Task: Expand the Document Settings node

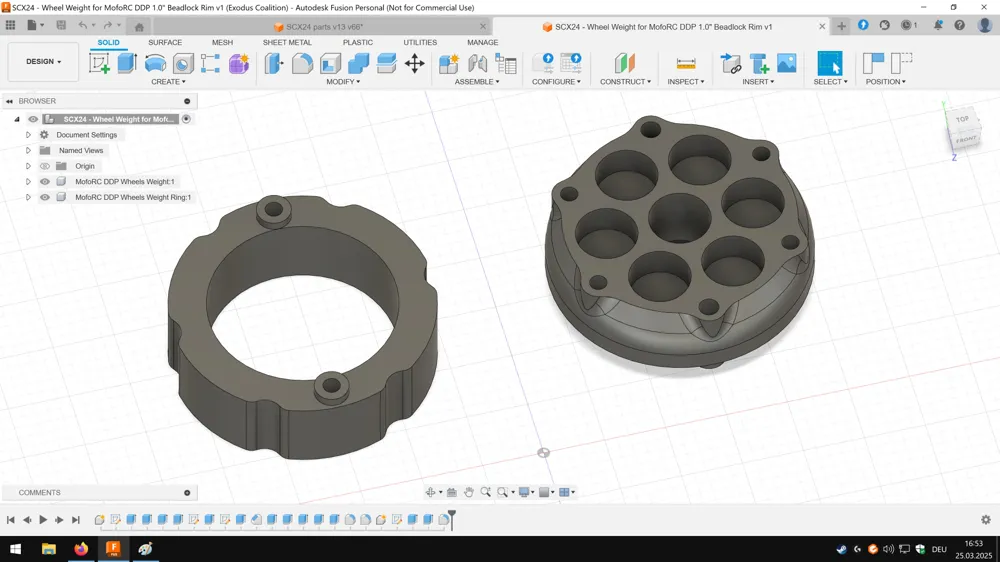Action: tap(28, 135)
